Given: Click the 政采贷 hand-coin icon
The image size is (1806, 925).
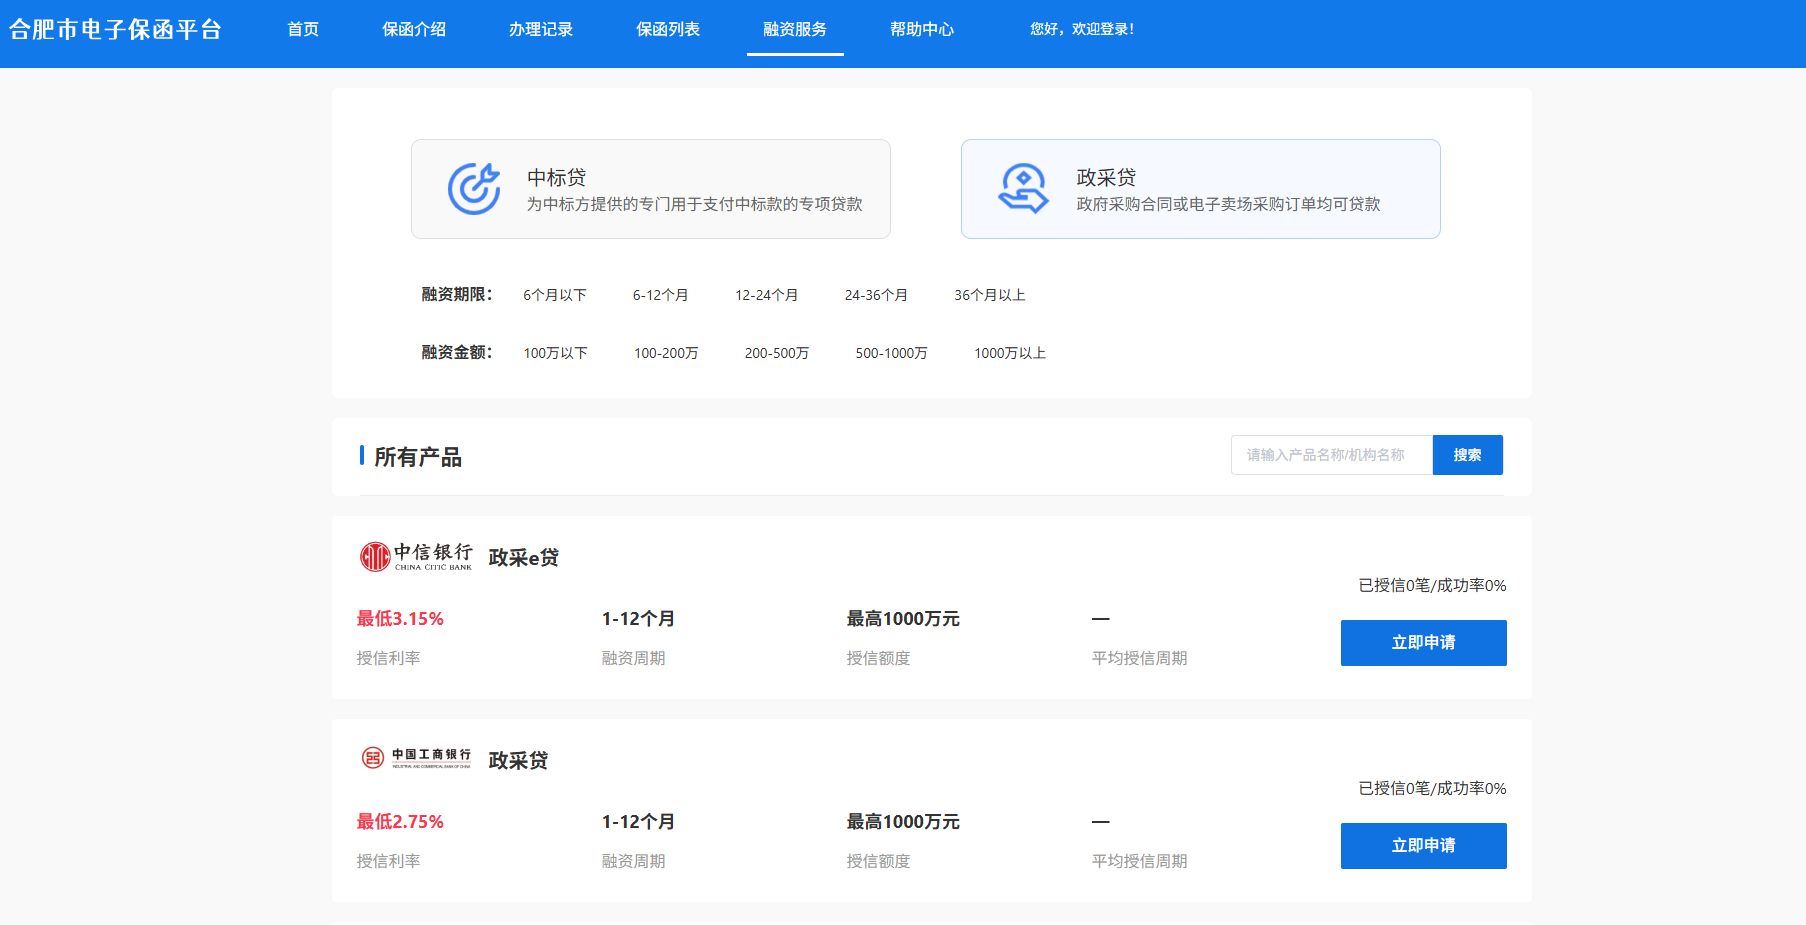Looking at the screenshot, I should tap(1025, 188).
